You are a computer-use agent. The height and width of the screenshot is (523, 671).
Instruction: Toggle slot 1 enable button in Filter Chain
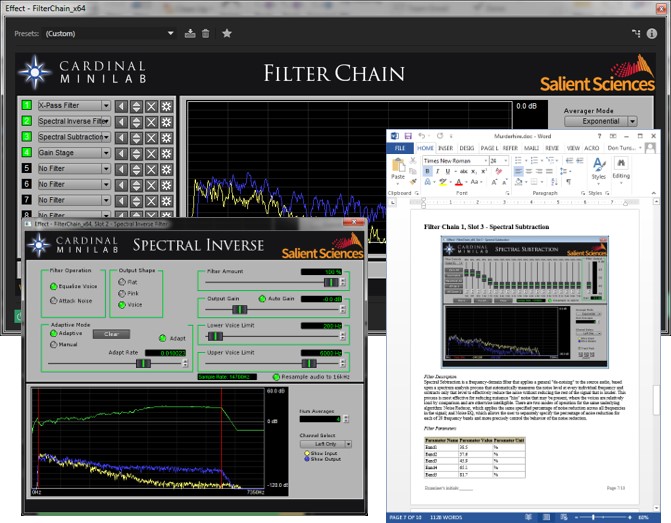point(27,105)
